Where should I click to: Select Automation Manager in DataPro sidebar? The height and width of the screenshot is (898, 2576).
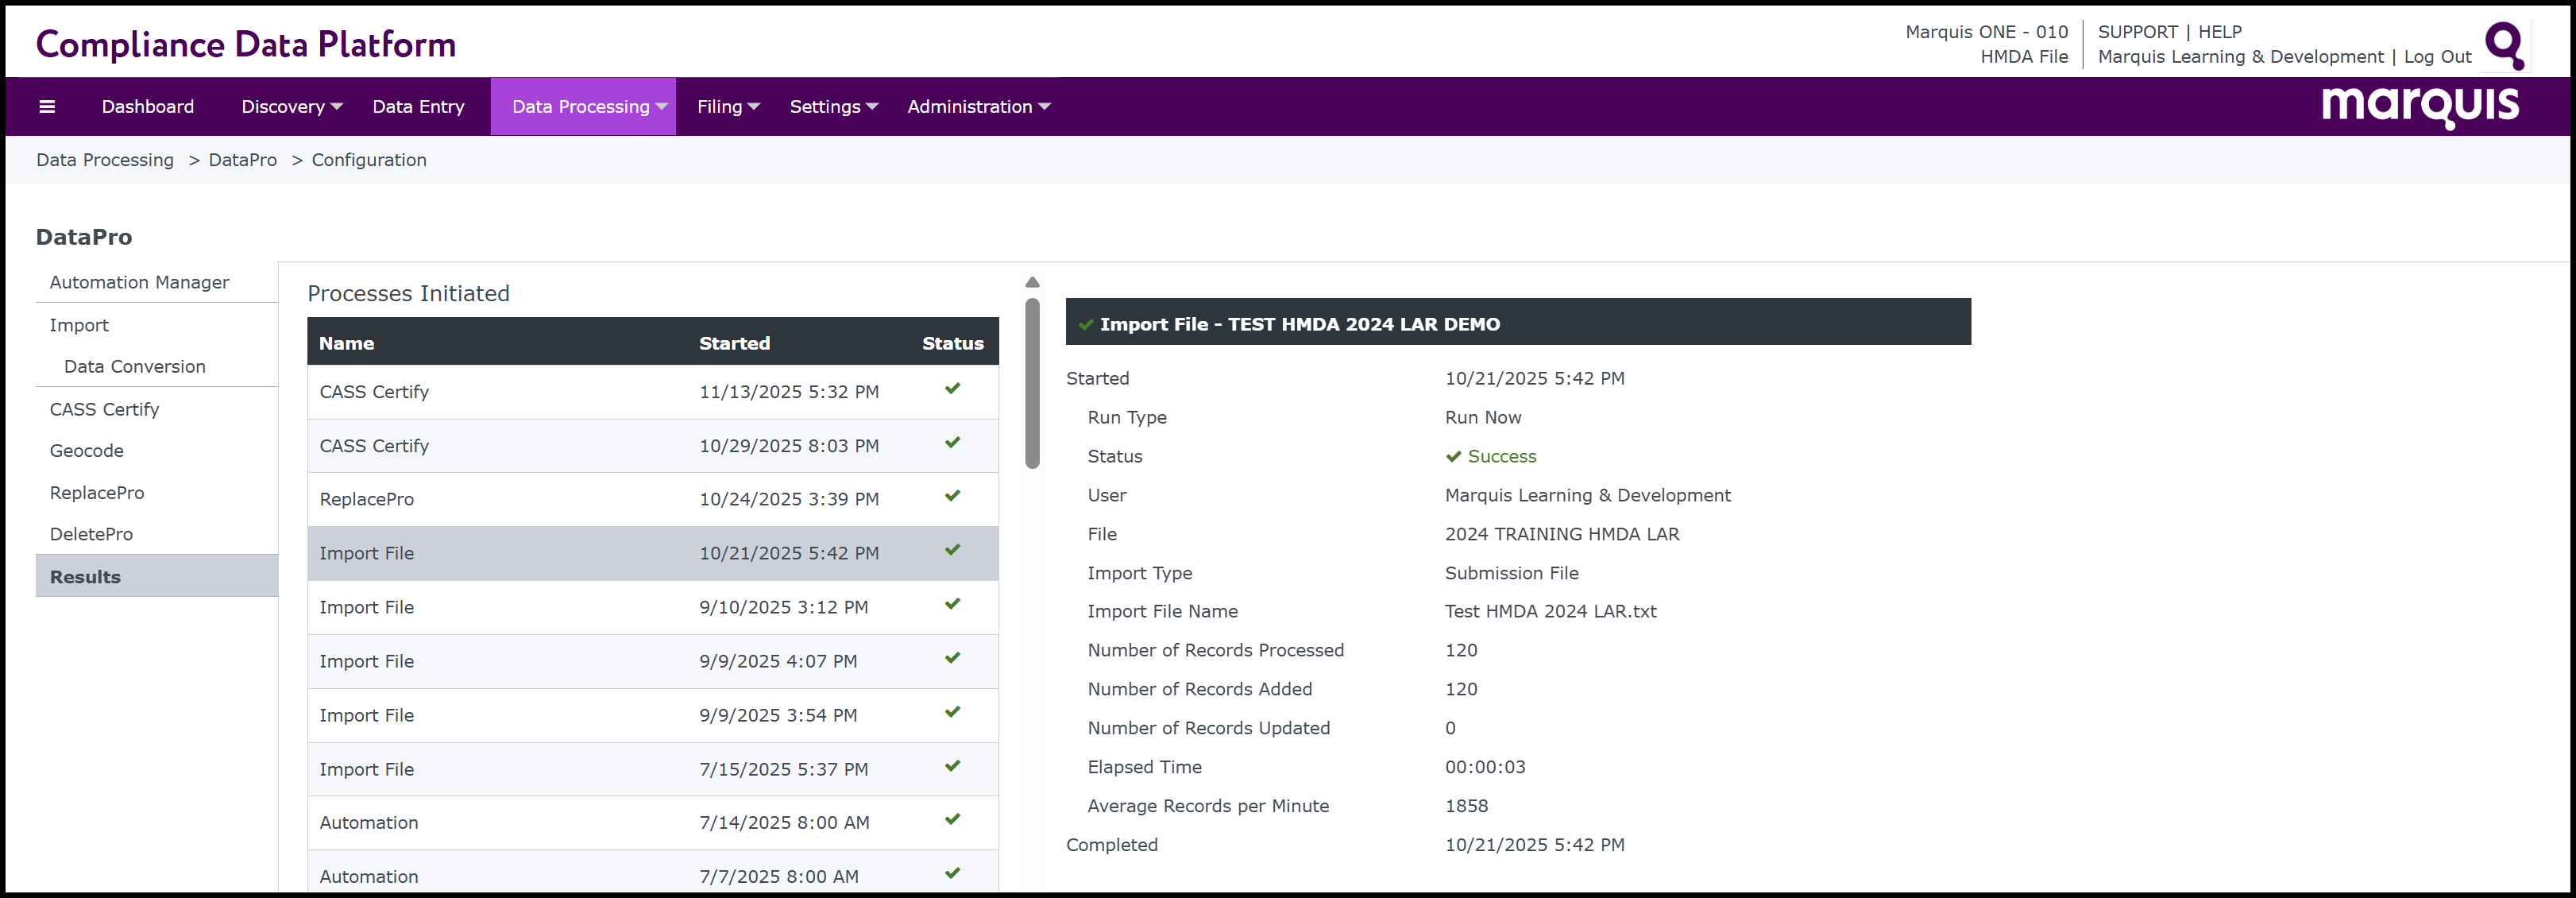click(139, 283)
